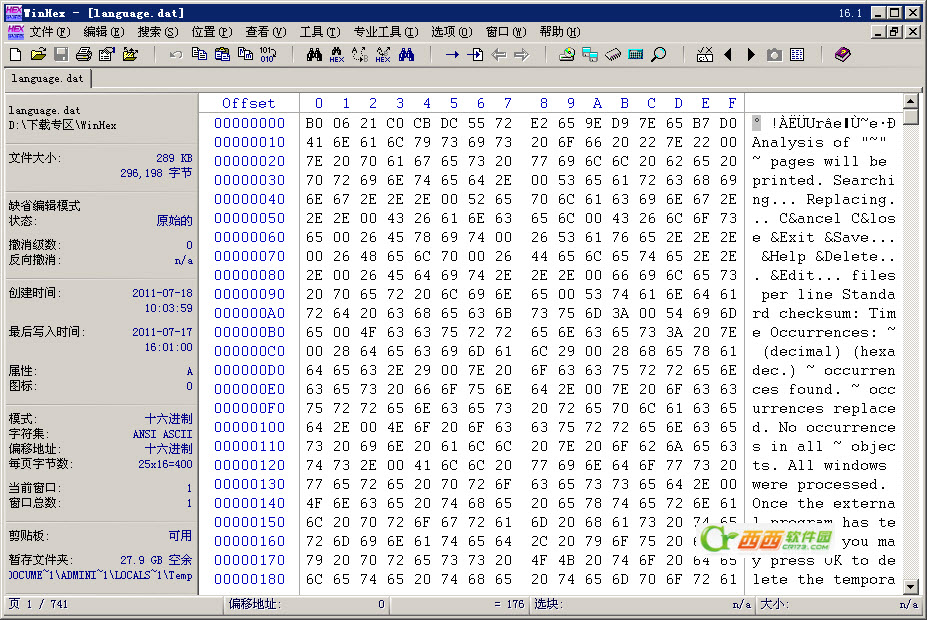Click offset row 00000100
Screen dimensions: 927x620
[249, 427]
